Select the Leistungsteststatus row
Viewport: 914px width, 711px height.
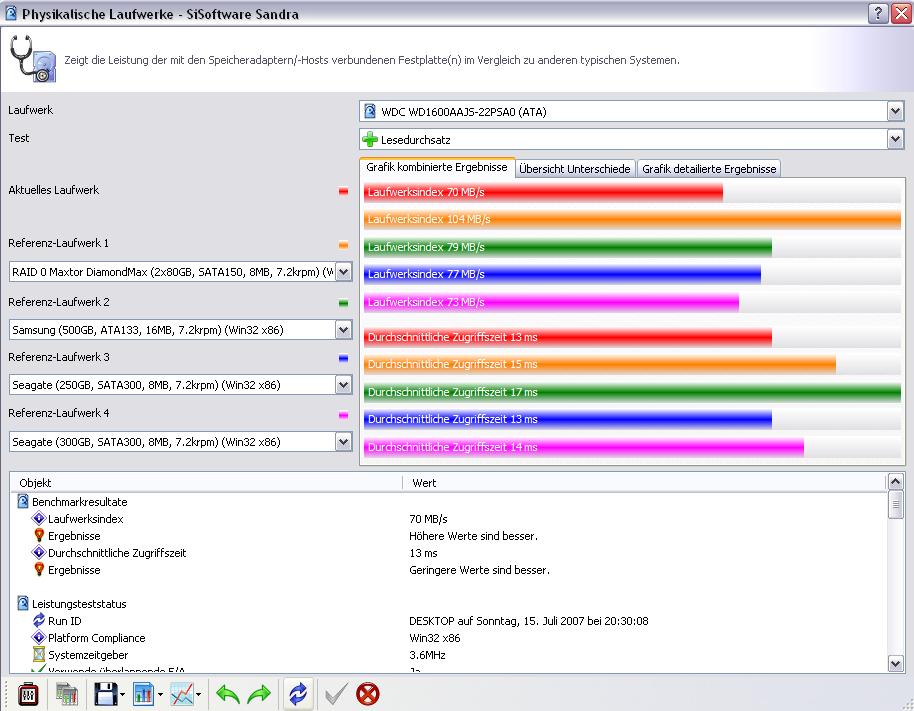pos(449,604)
